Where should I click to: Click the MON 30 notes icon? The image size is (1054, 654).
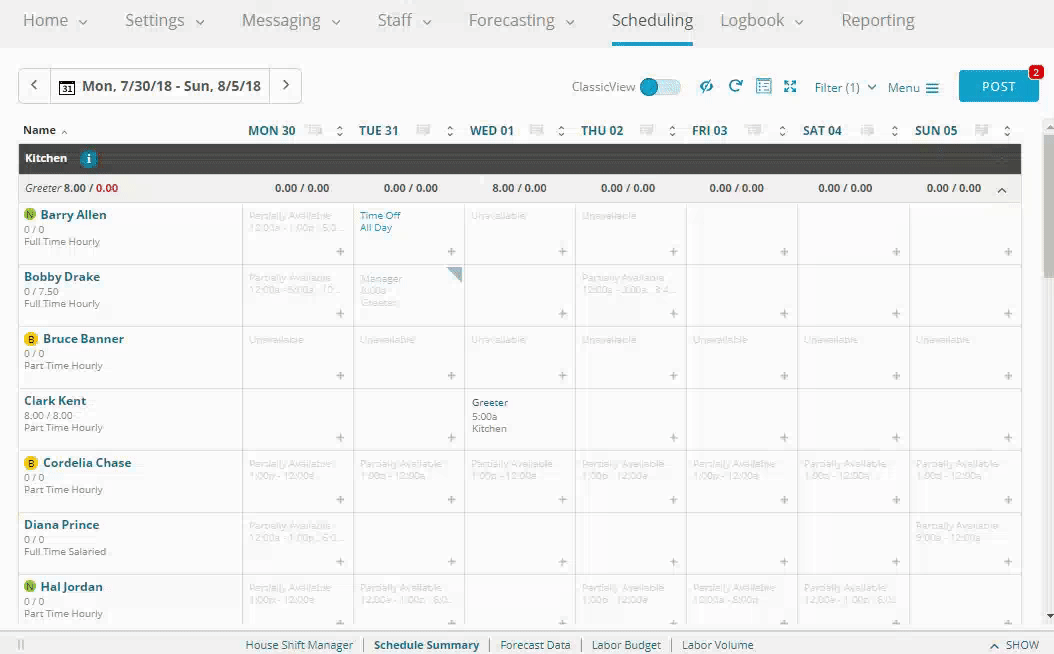pos(315,131)
